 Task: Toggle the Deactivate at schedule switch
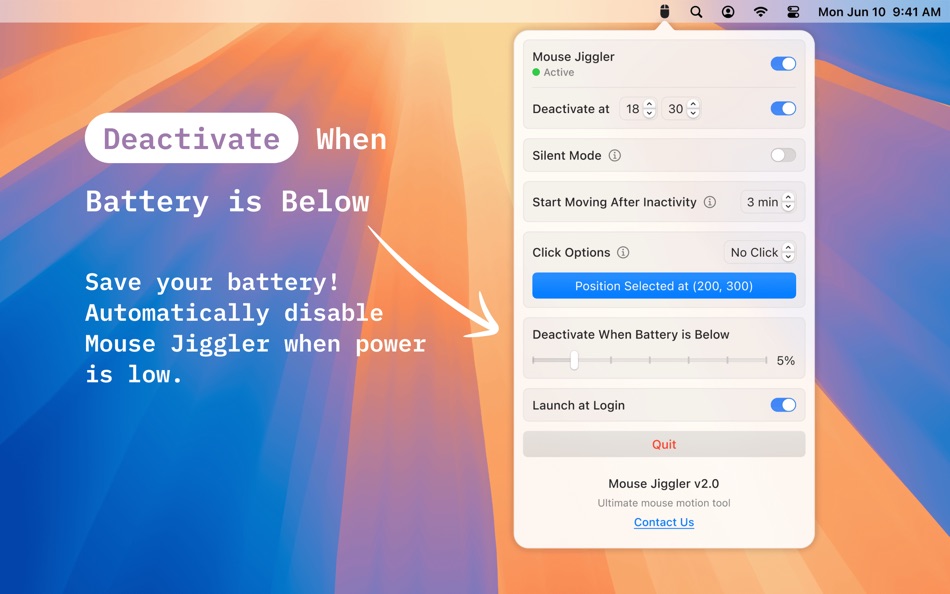click(783, 108)
